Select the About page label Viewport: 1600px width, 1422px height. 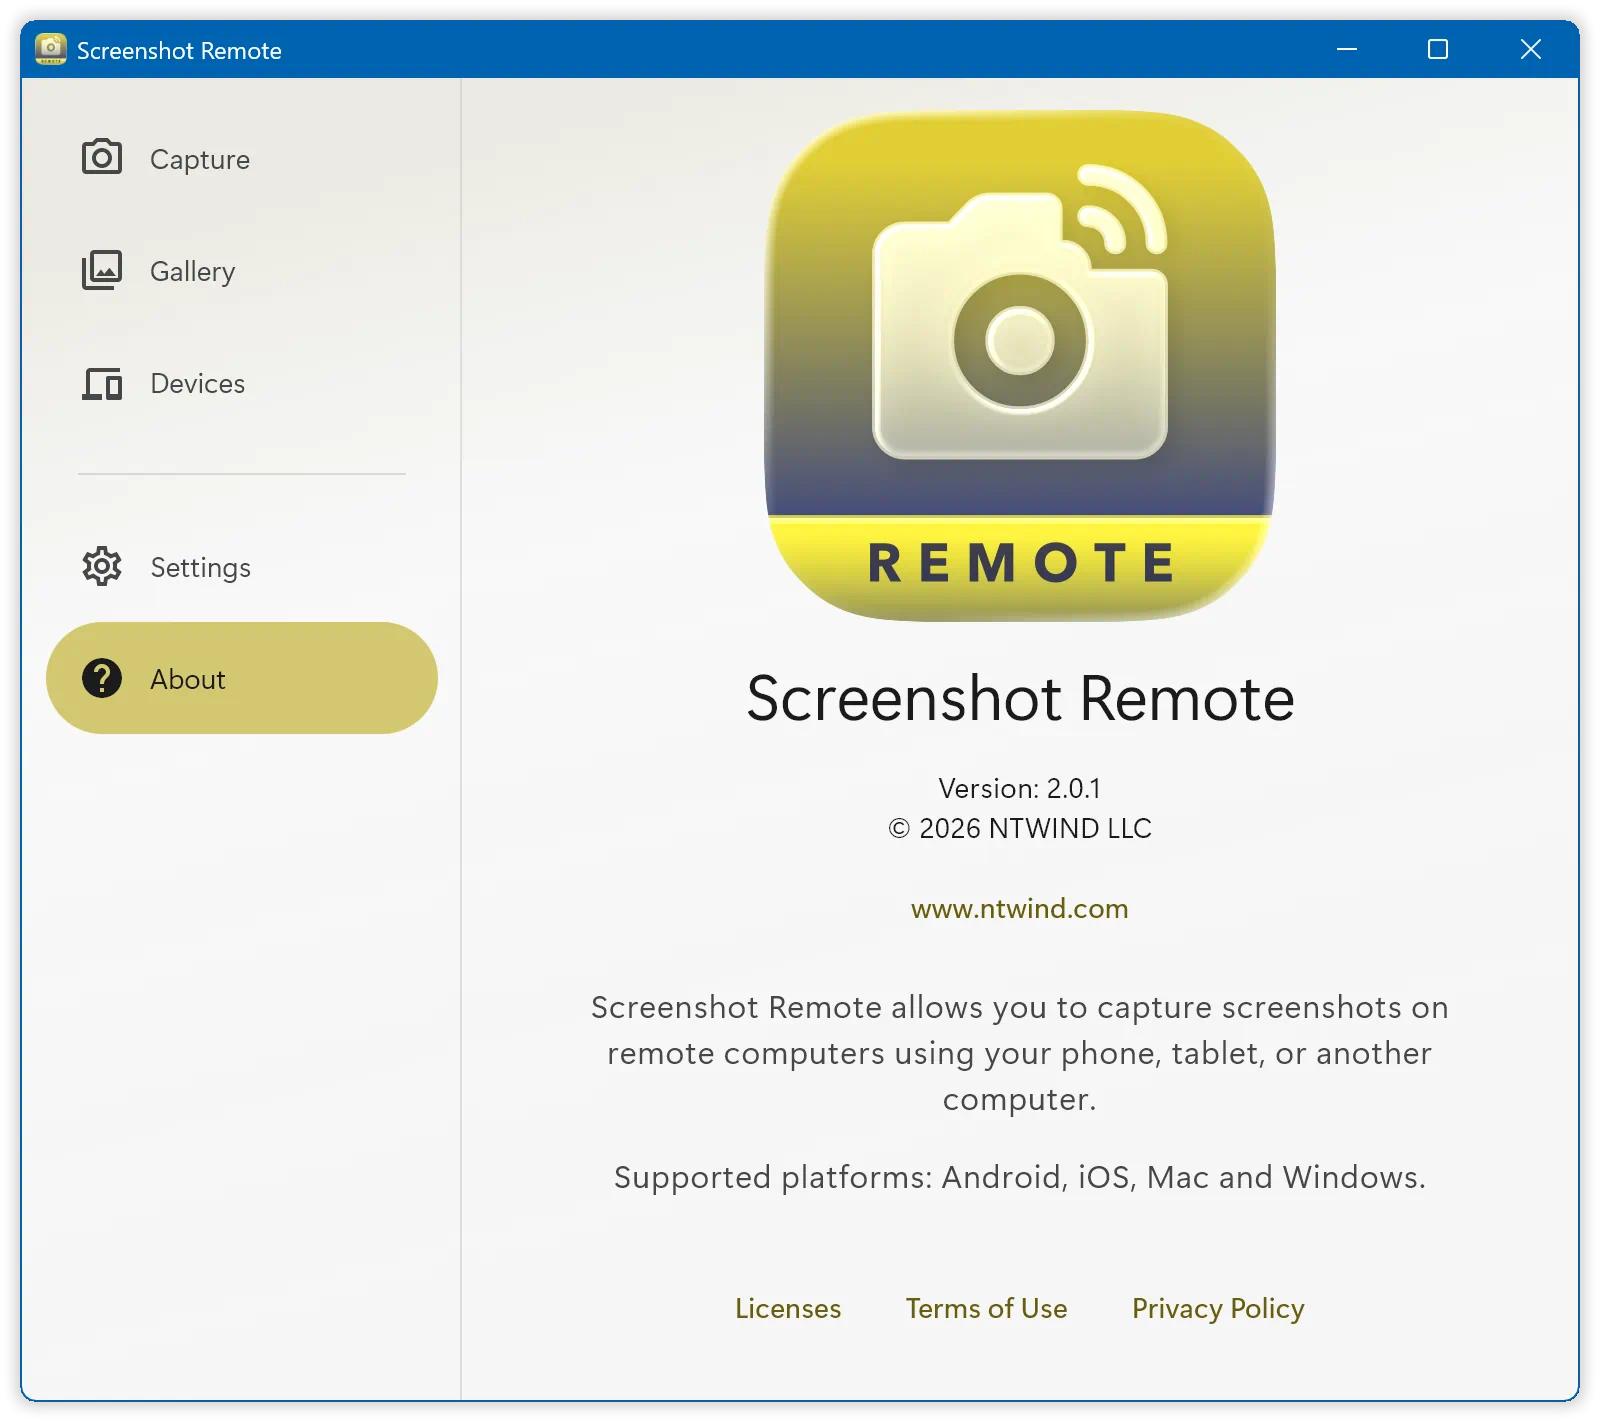point(188,680)
